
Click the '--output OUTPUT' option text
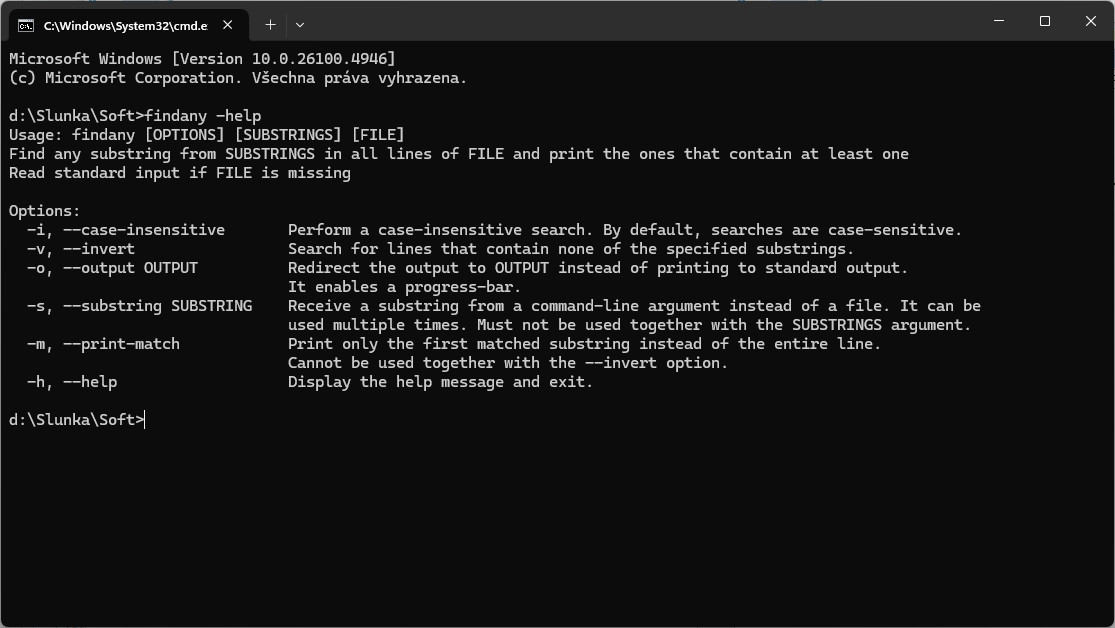130,268
